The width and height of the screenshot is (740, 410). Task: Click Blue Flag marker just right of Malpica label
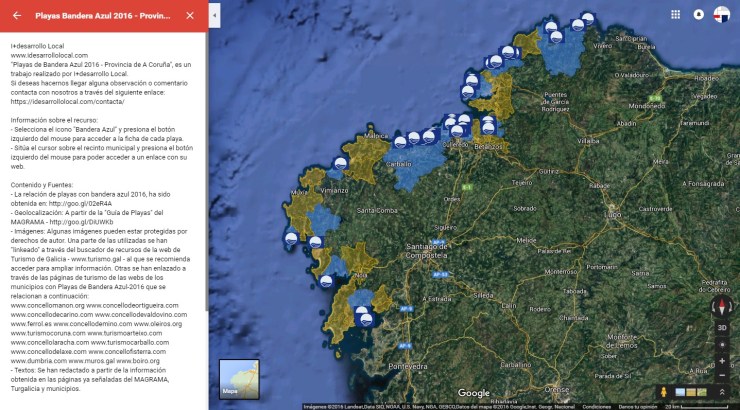[x=400, y=142]
